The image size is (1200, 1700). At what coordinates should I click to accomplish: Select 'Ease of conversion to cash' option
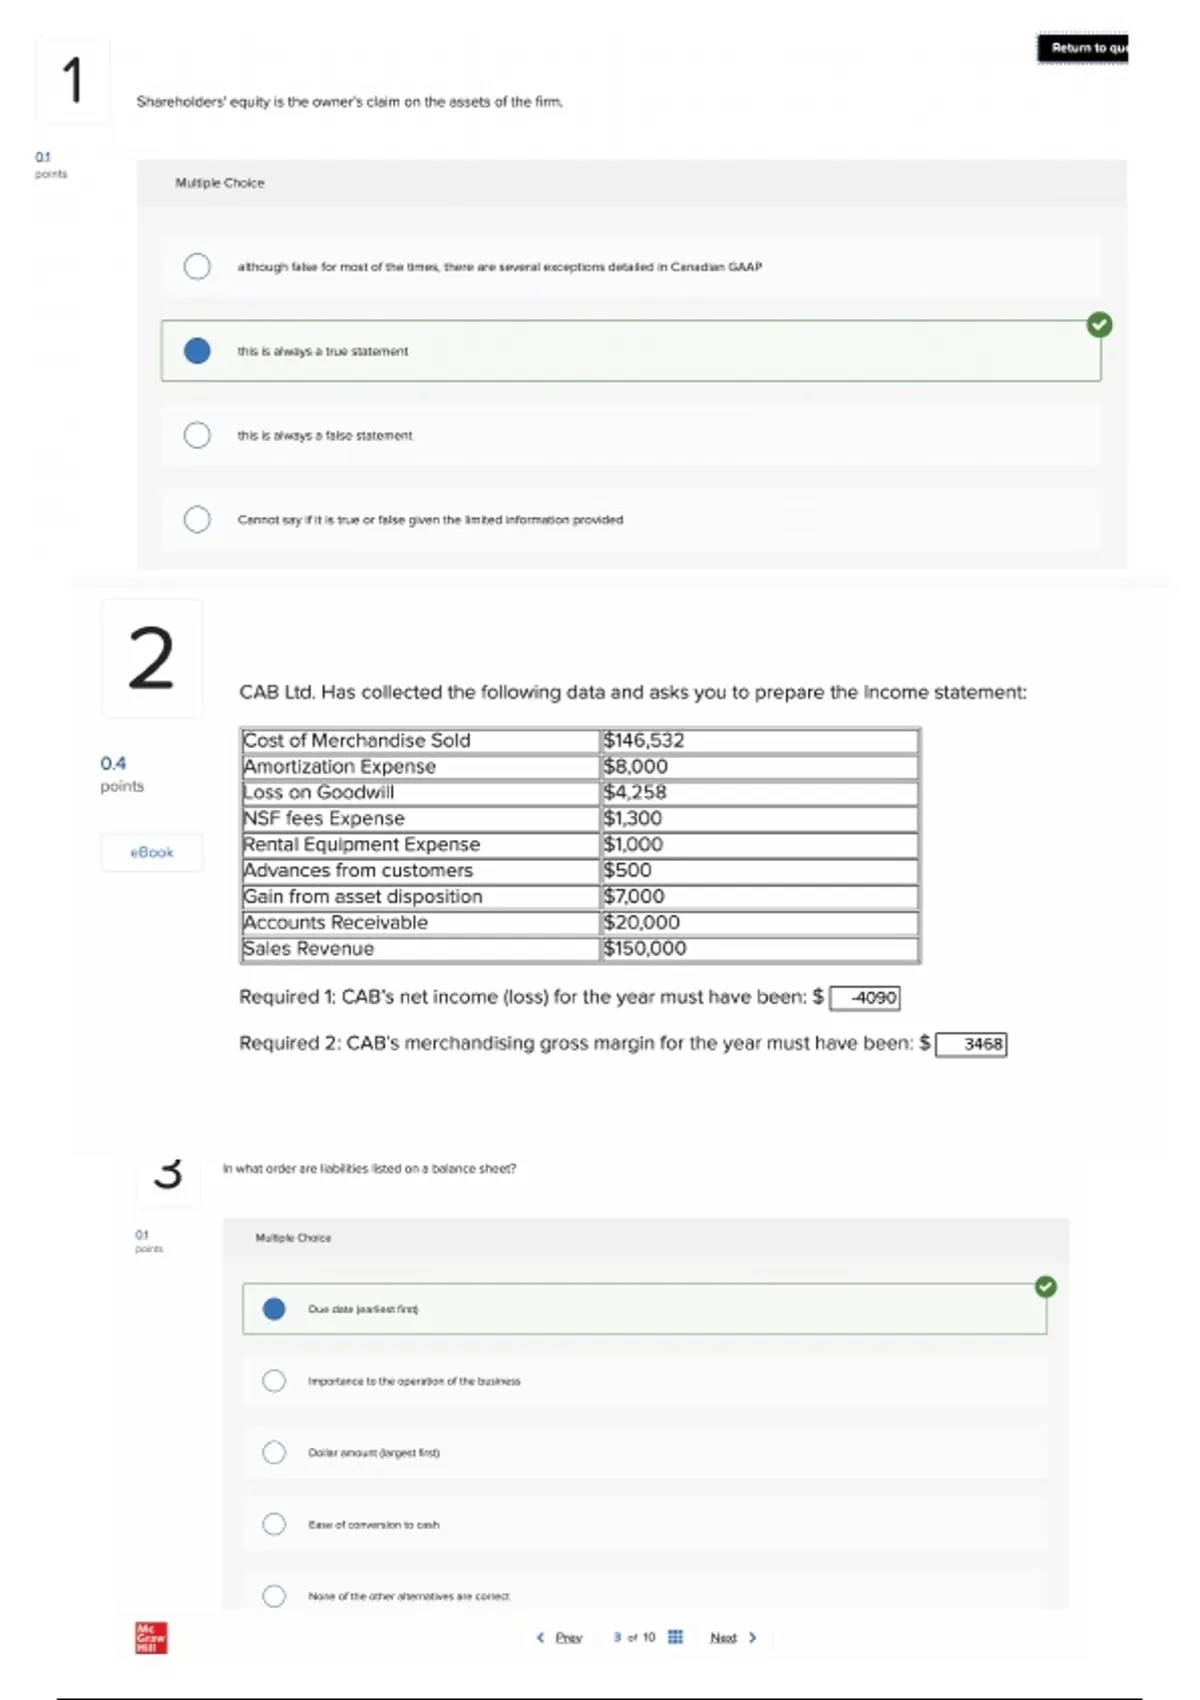point(274,1524)
